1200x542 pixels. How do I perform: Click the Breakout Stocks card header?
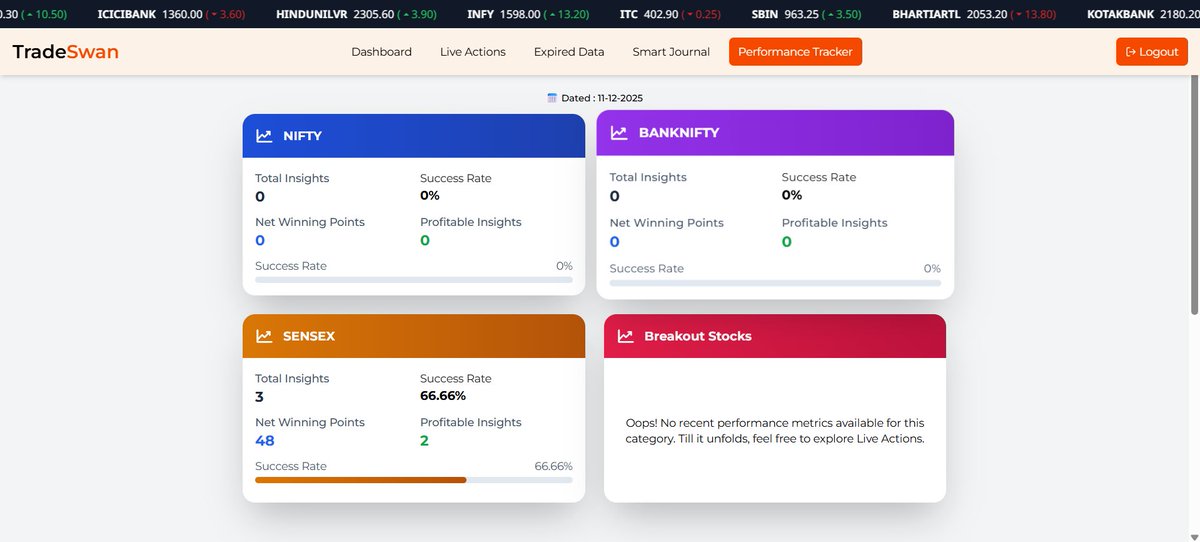click(x=775, y=336)
